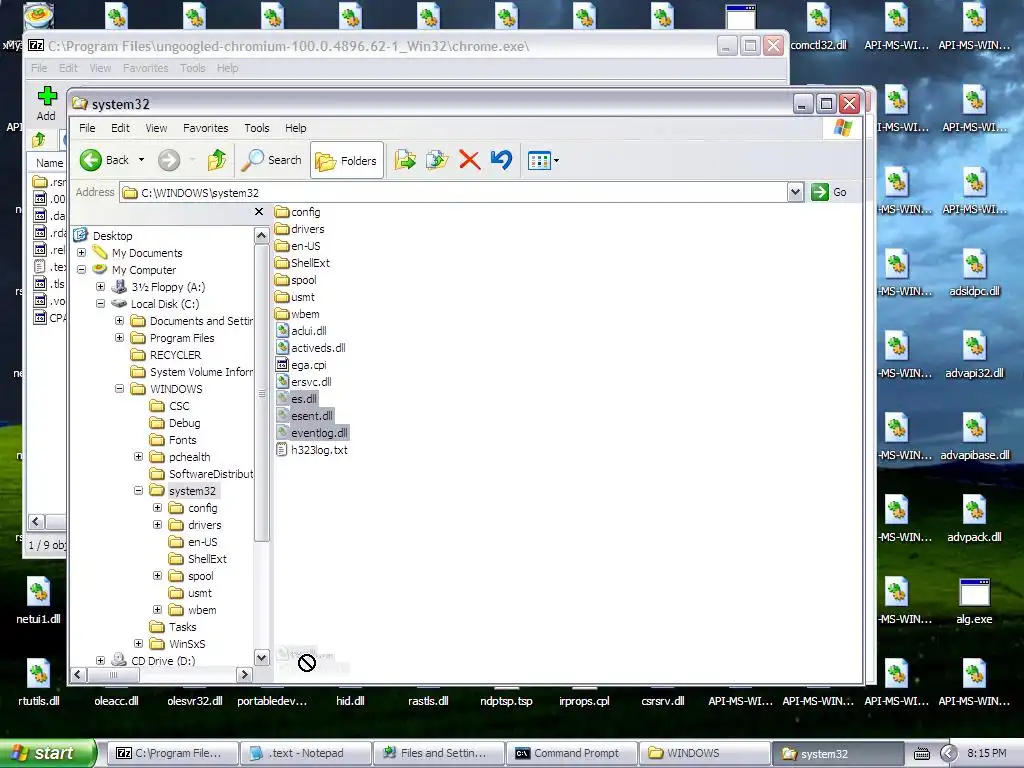Switch to WINDOWS taskbar button
Image resolution: width=1024 pixels, height=768 pixels.
pyautogui.click(x=705, y=753)
